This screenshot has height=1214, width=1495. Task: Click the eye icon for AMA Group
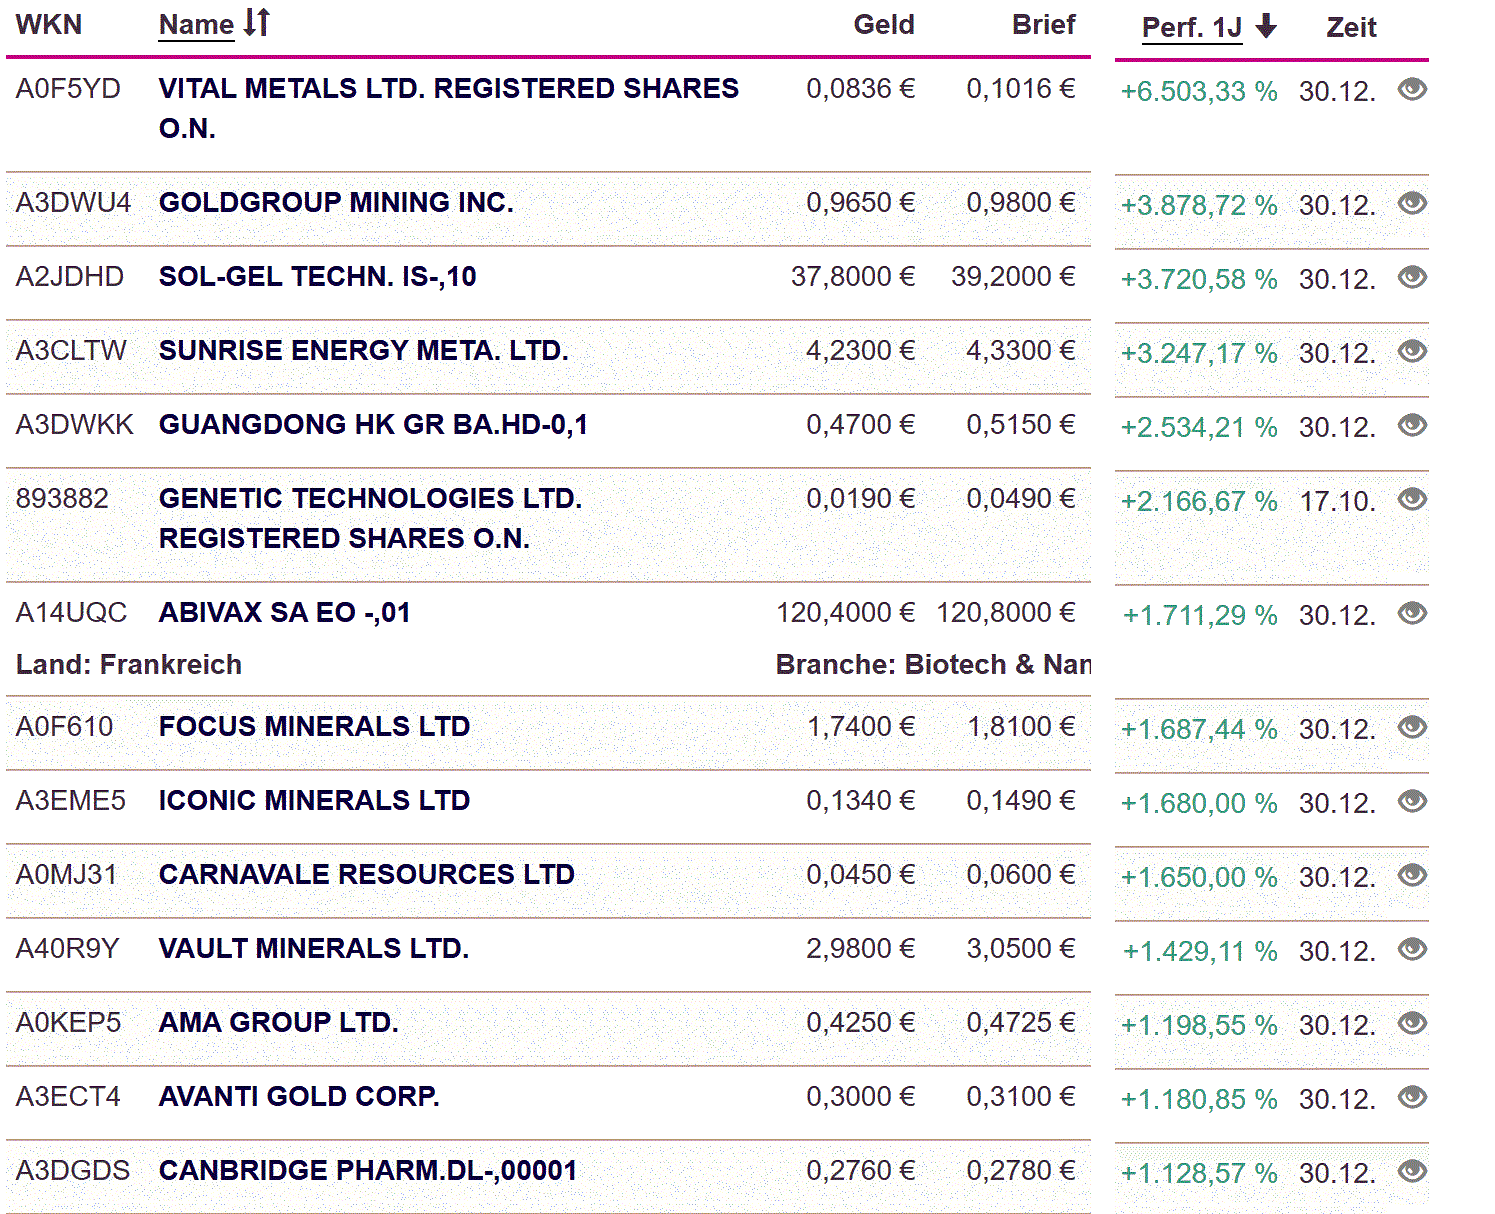pos(1412,1024)
